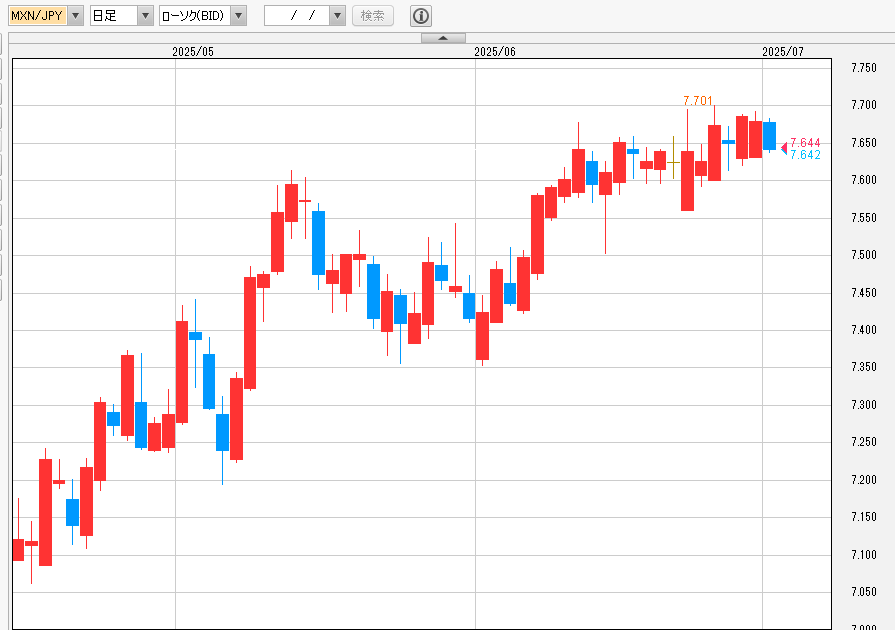Click the pink current-price arrow marker
Viewport: 895px width, 630px height.
(783, 148)
